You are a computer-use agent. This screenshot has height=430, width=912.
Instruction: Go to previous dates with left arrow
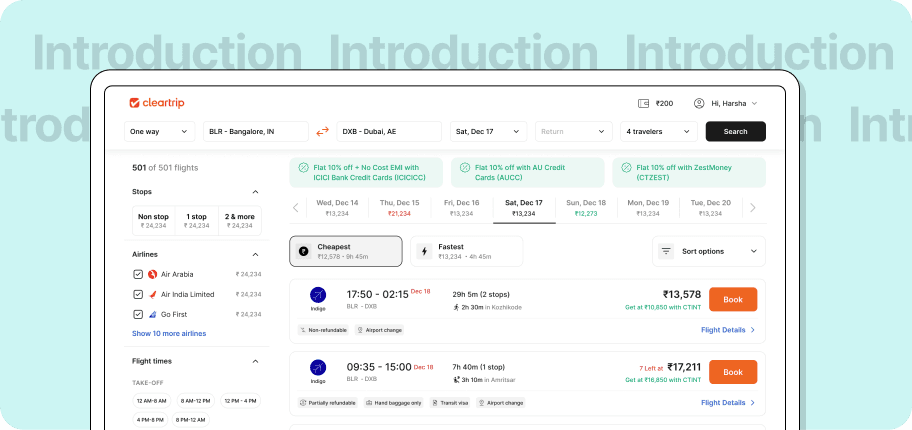(x=296, y=208)
